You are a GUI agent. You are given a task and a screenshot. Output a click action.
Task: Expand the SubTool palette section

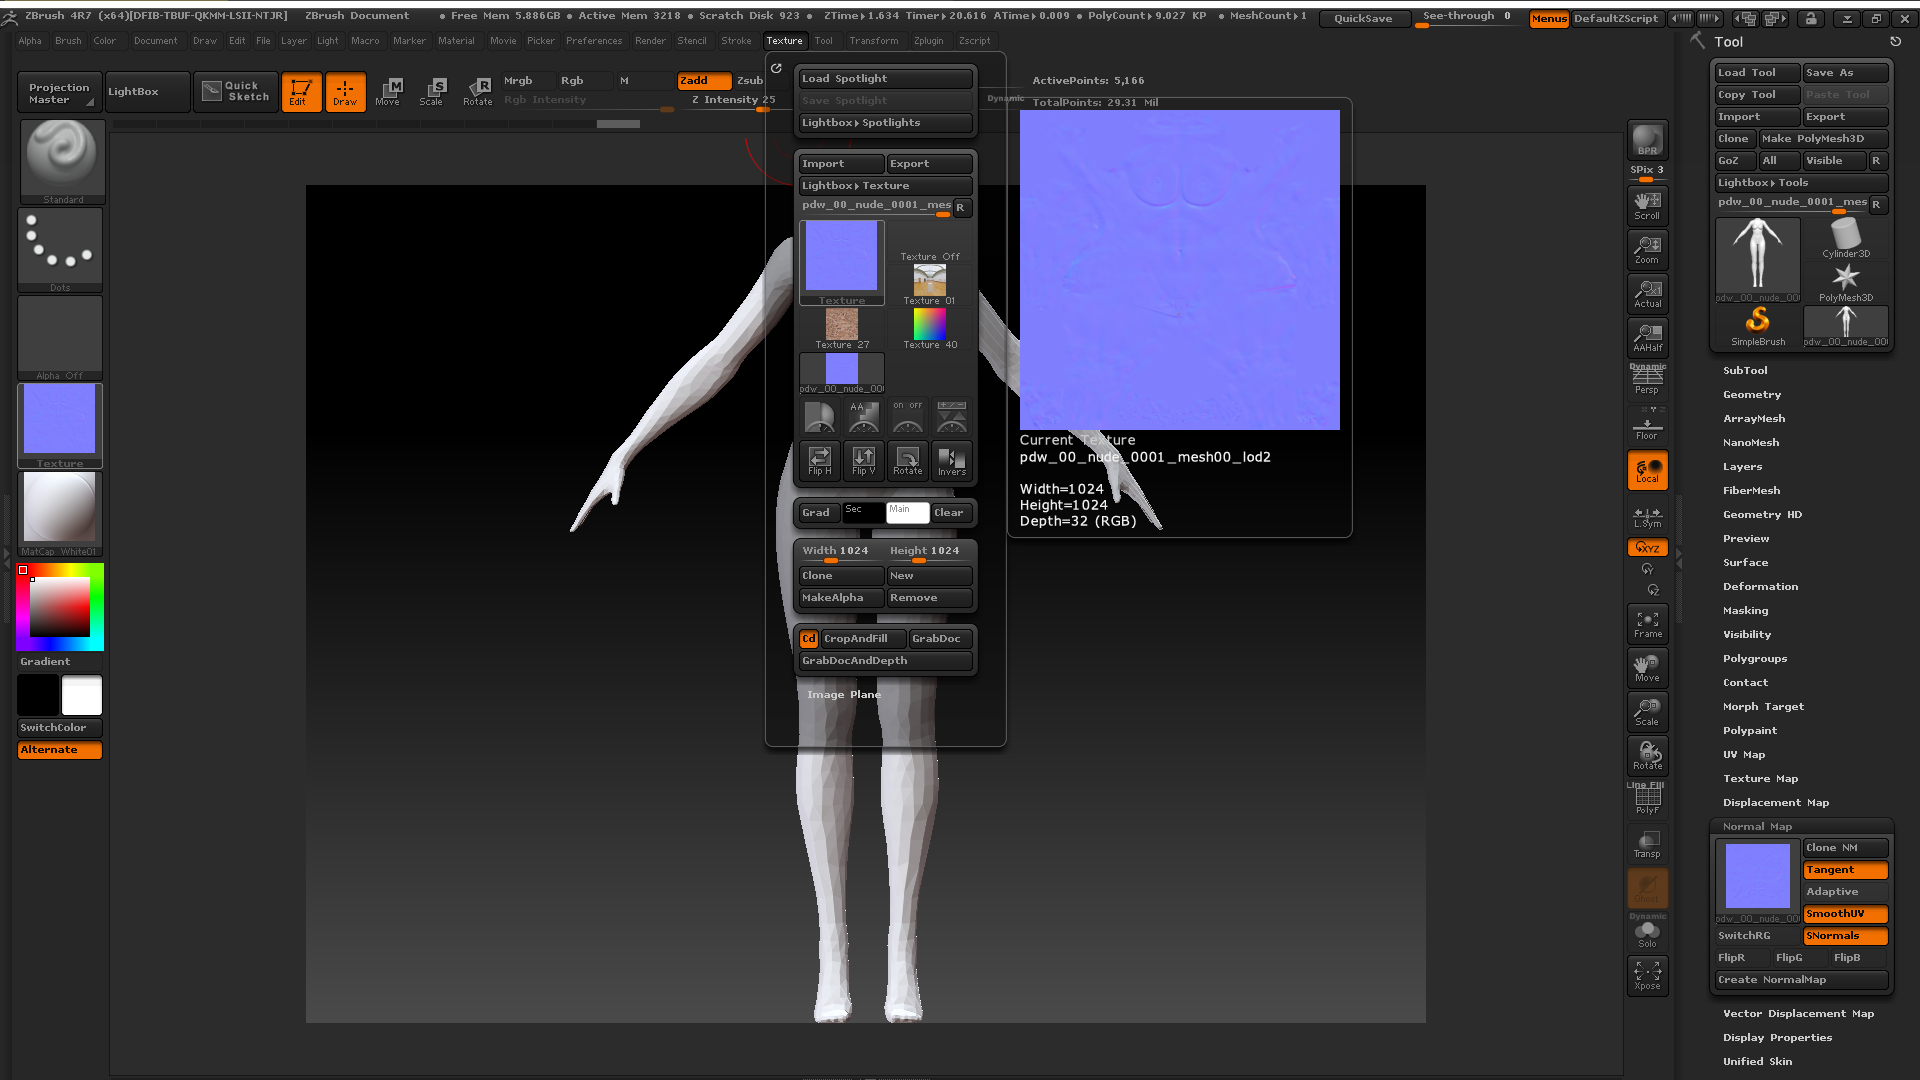[x=1745, y=371]
